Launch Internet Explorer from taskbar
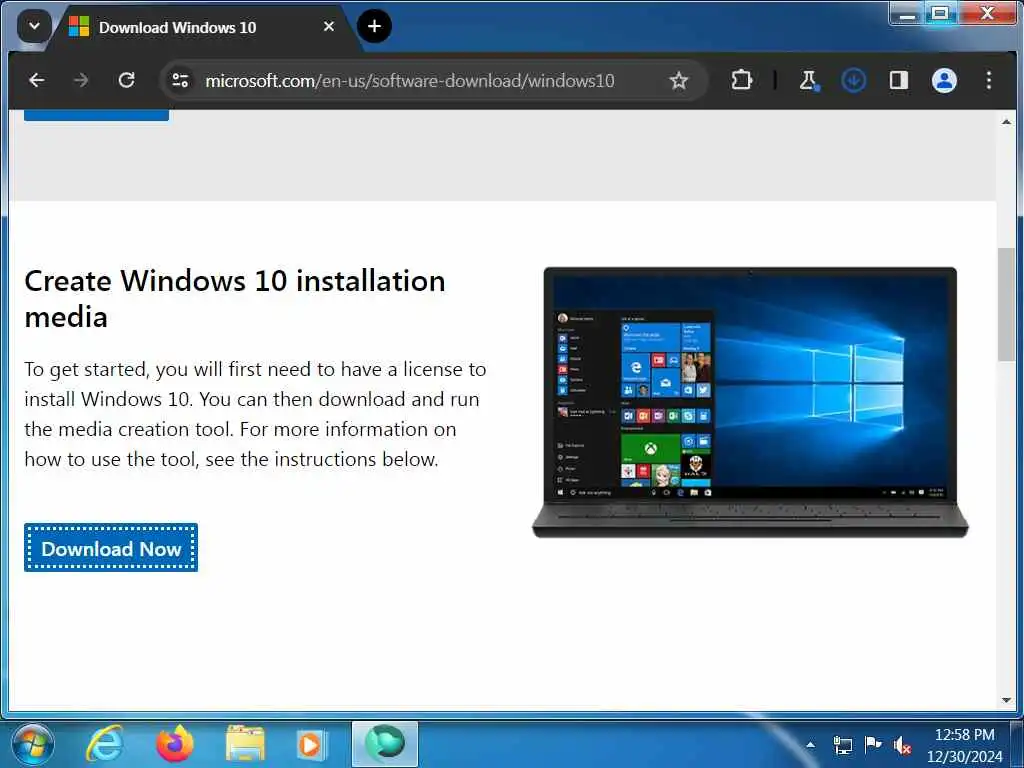Image resolution: width=1024 pixels, height=768 pixels. (x=104, y=744)
